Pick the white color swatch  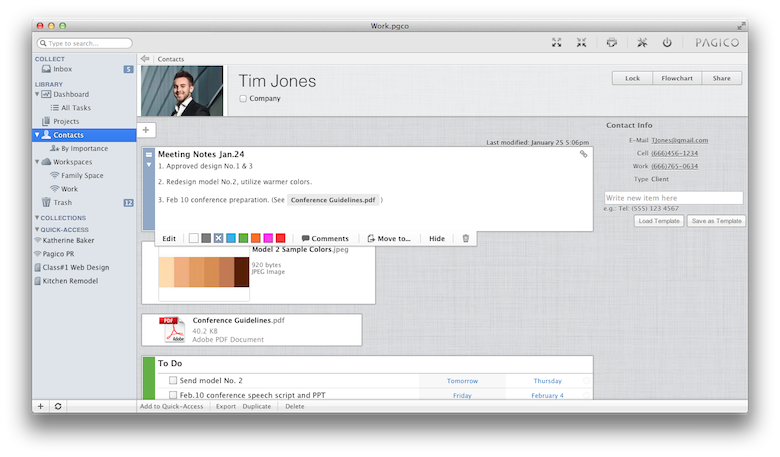coord(194,238)
